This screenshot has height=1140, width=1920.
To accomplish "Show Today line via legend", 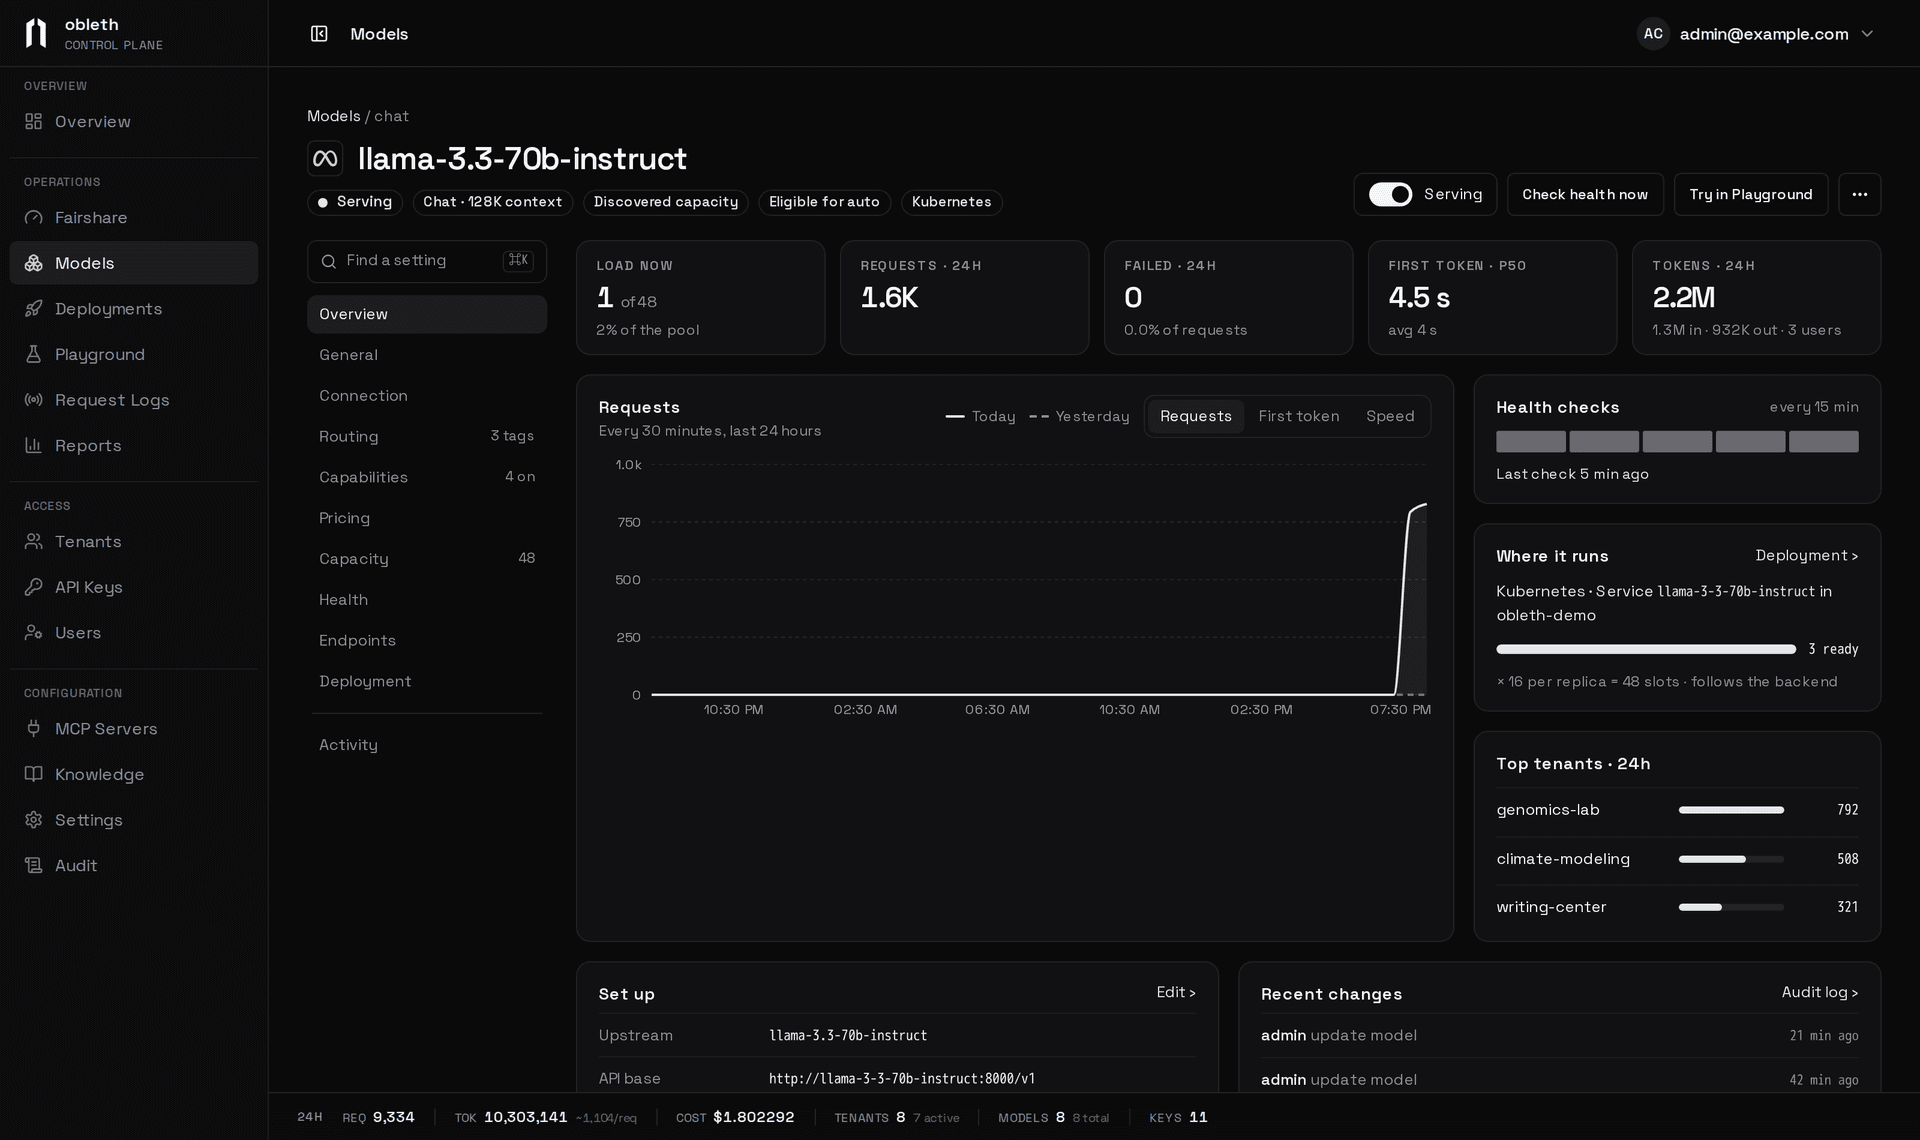I will 980,417.
